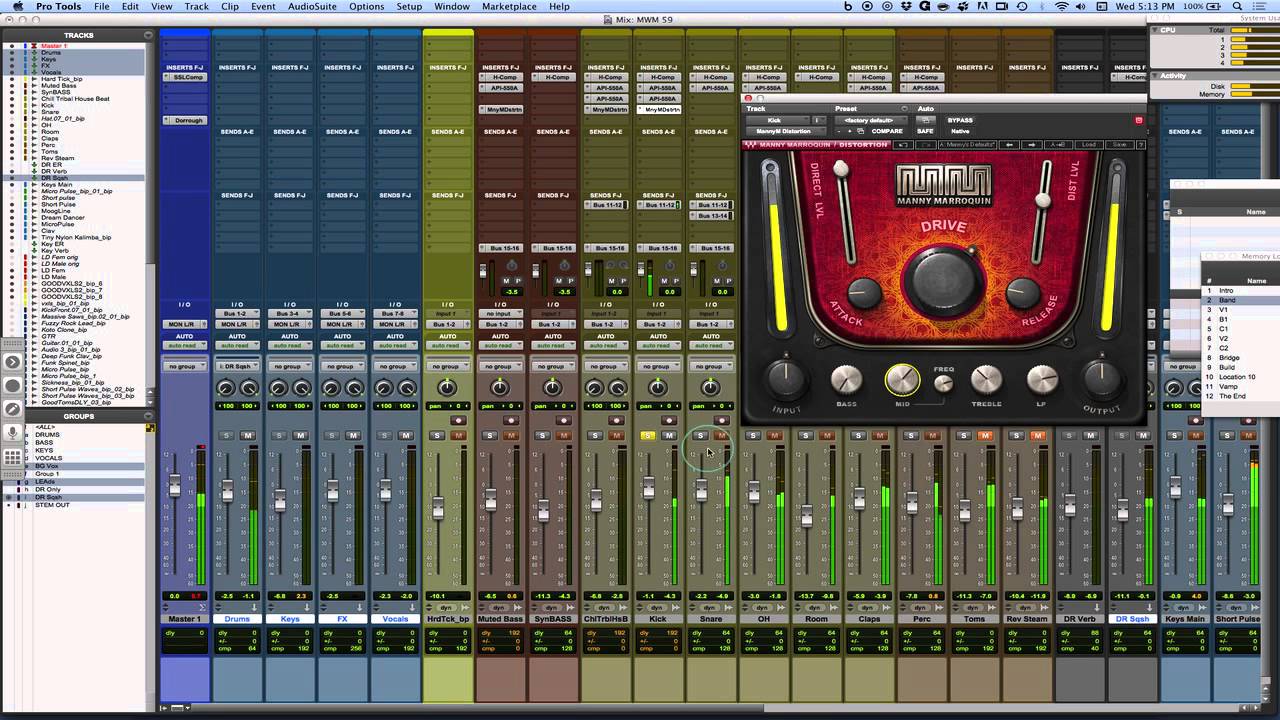The image size is (1280, 720).
Task: Select the Bridge memory location
Action: tap(1229, 358)
